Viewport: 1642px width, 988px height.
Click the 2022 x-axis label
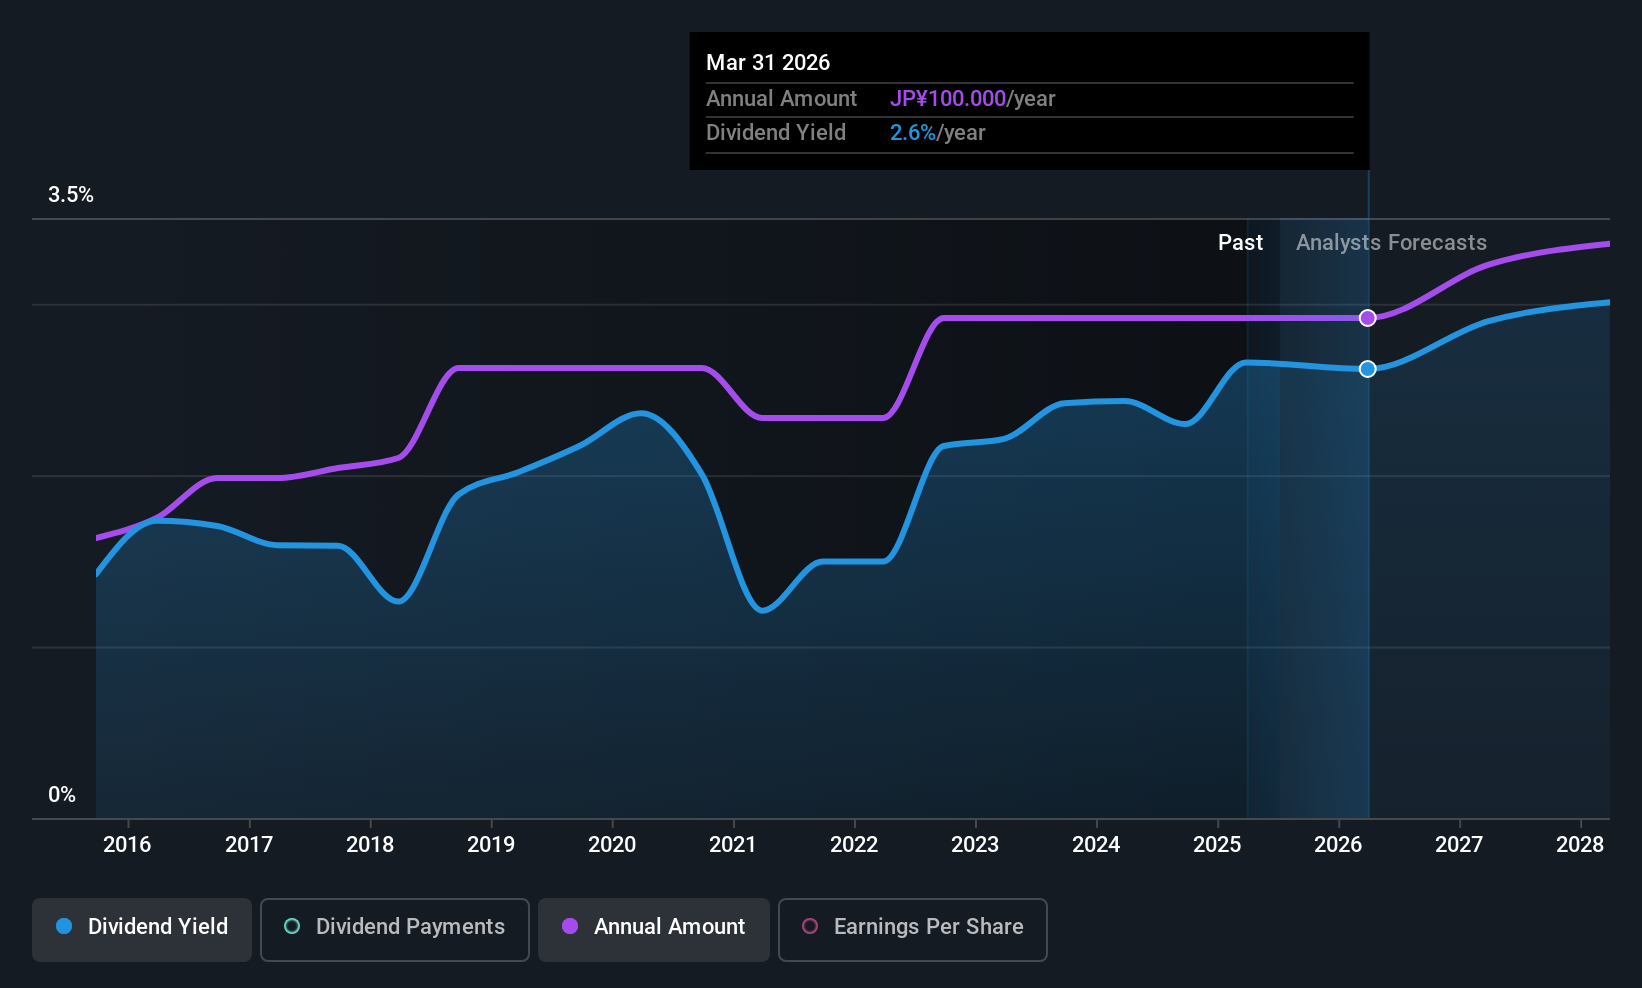point(854,845)
